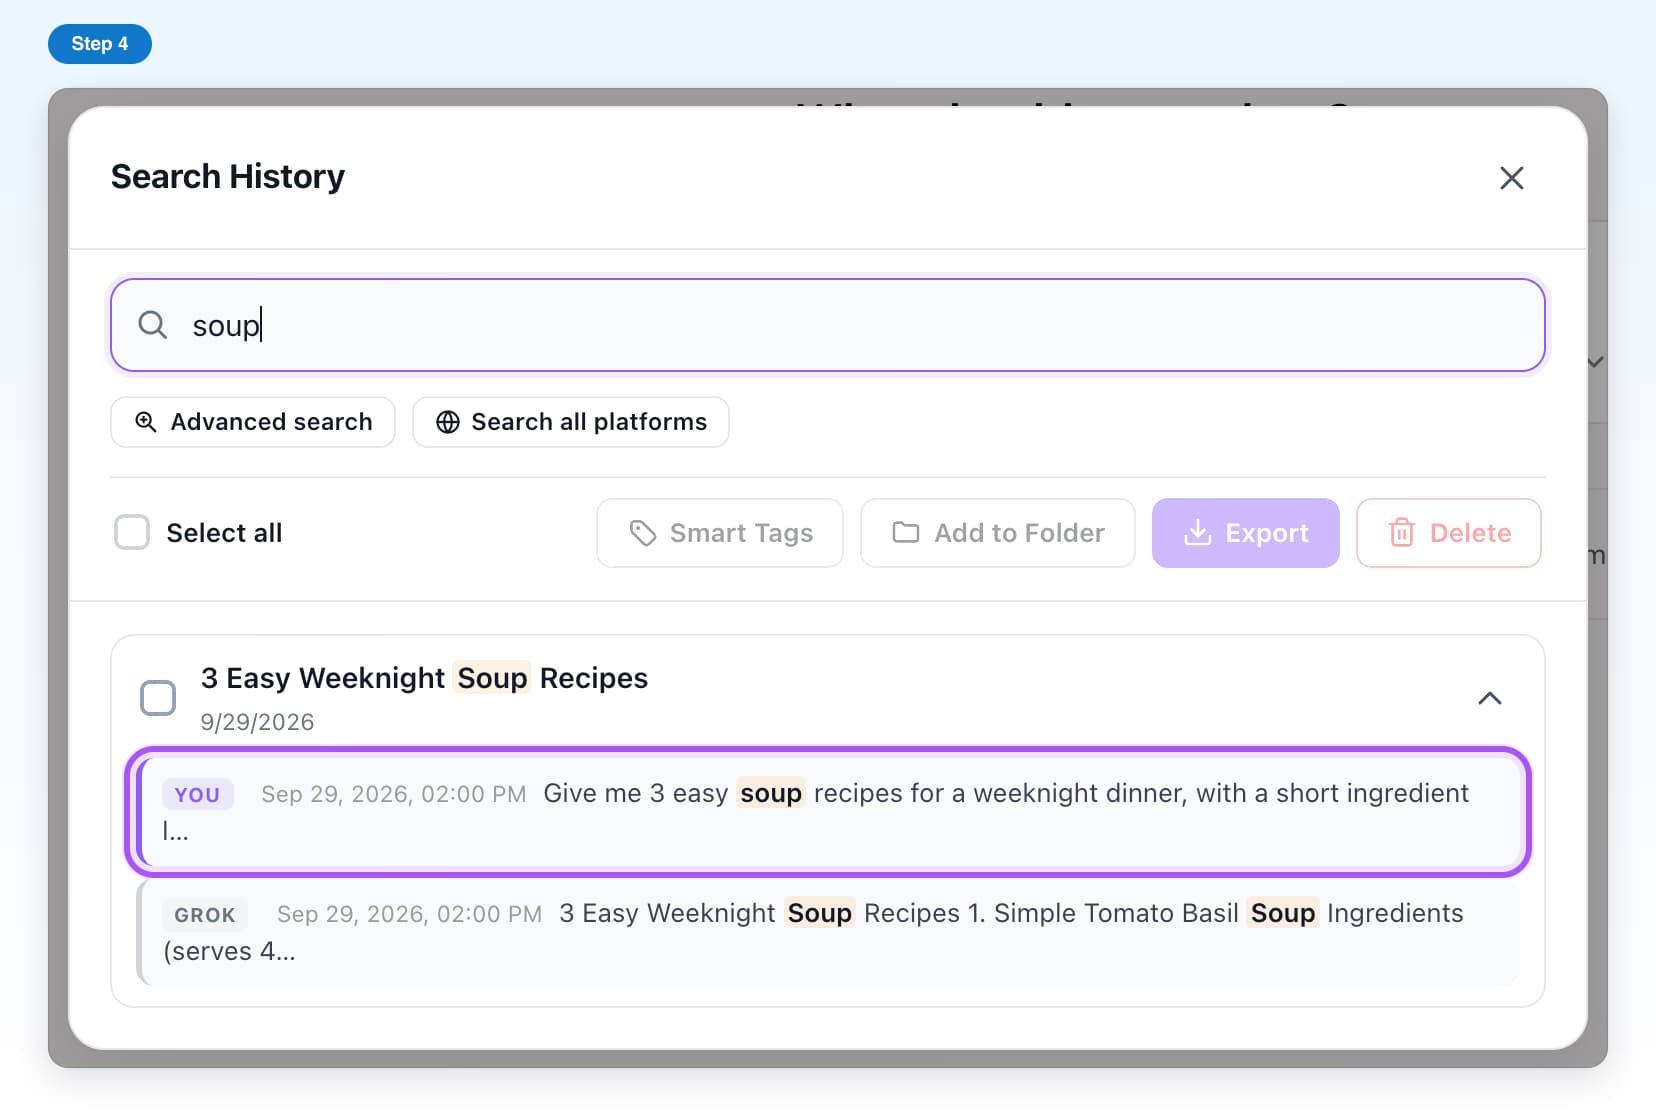Viewport: 1656px width, 1116px height.
Task: Click the 9/29/2026 date under the title
Action: (257, 722)
